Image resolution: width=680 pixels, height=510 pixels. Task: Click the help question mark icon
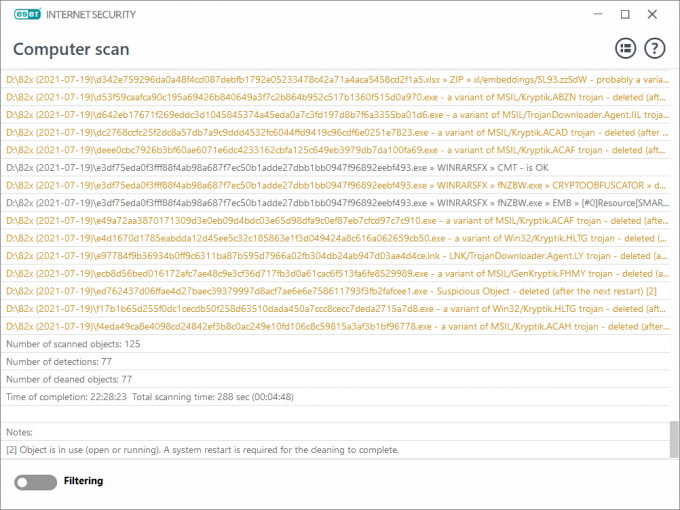pos(654,48)
